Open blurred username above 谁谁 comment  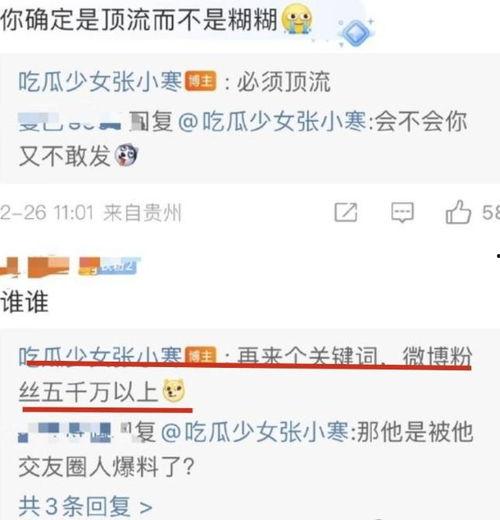[70, 267]
